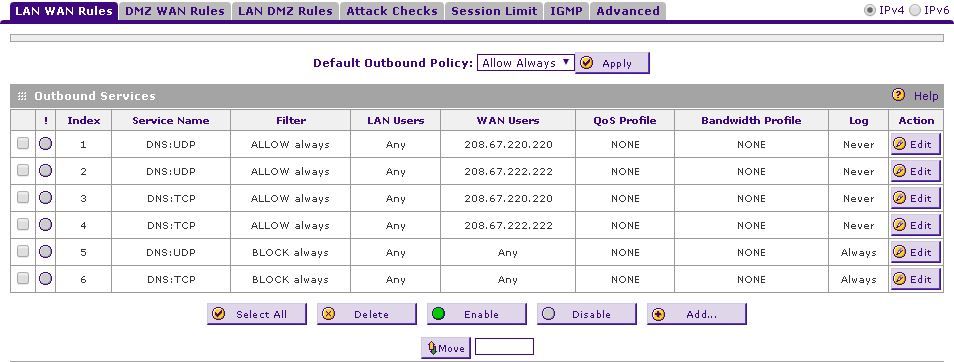Click the Enable button
The image size is (954, 362).
pos(476,314)
